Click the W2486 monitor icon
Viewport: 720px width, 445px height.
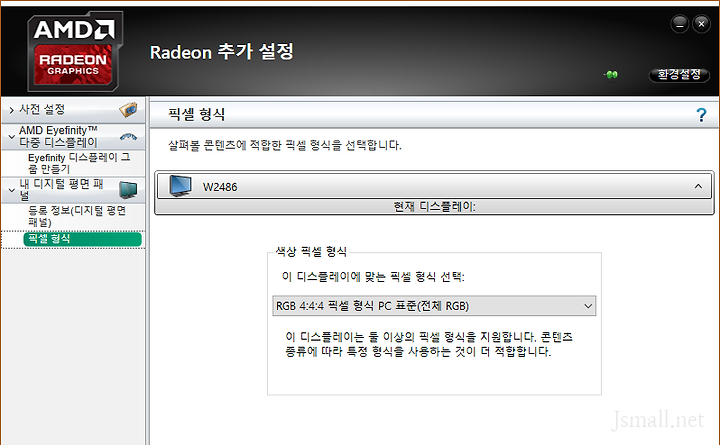(x=180, y=186)
